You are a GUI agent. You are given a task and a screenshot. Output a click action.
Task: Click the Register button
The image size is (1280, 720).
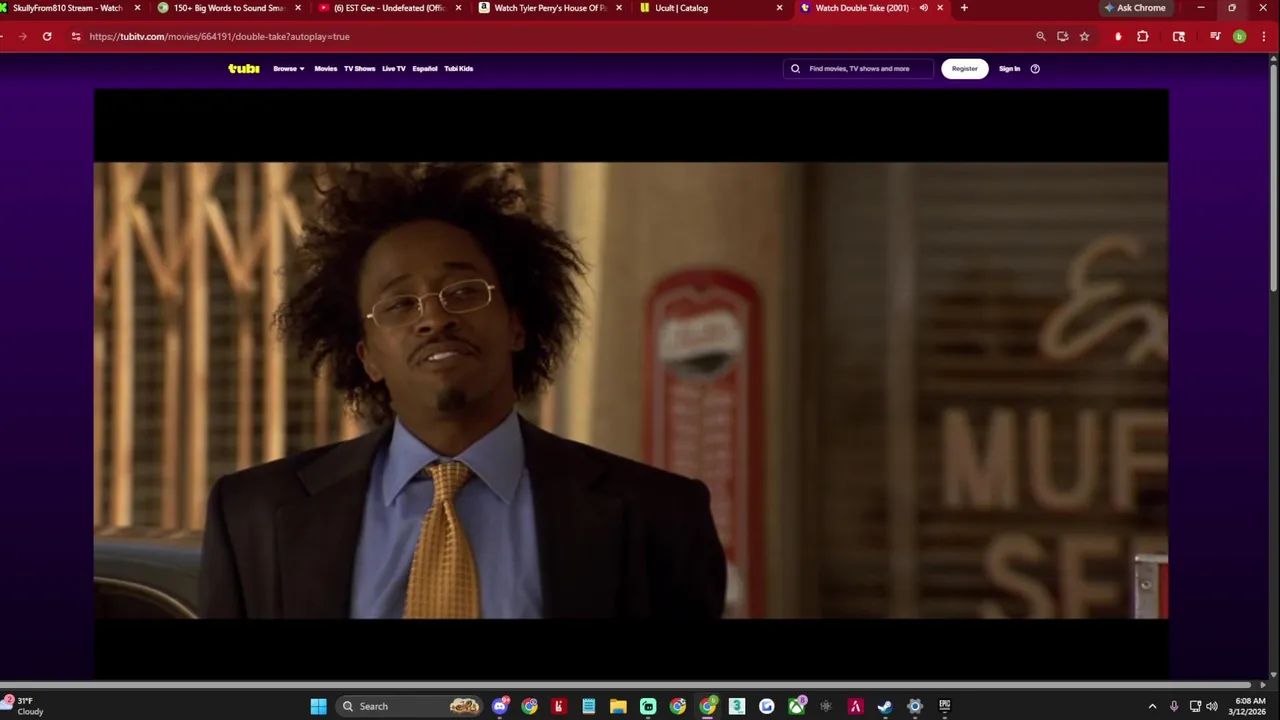[964, 68]
